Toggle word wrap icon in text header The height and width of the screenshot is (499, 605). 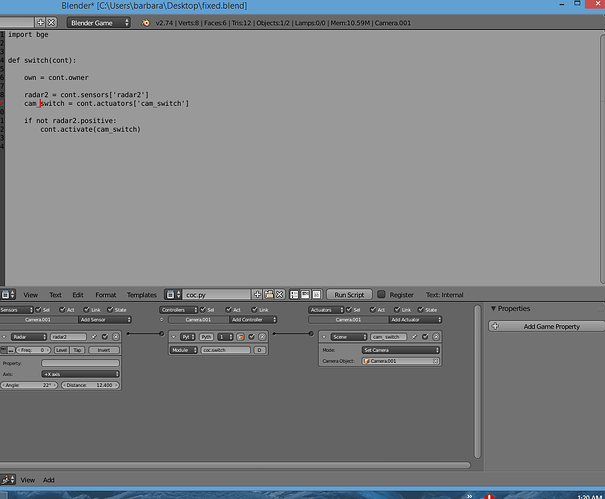tap(305, 295)
